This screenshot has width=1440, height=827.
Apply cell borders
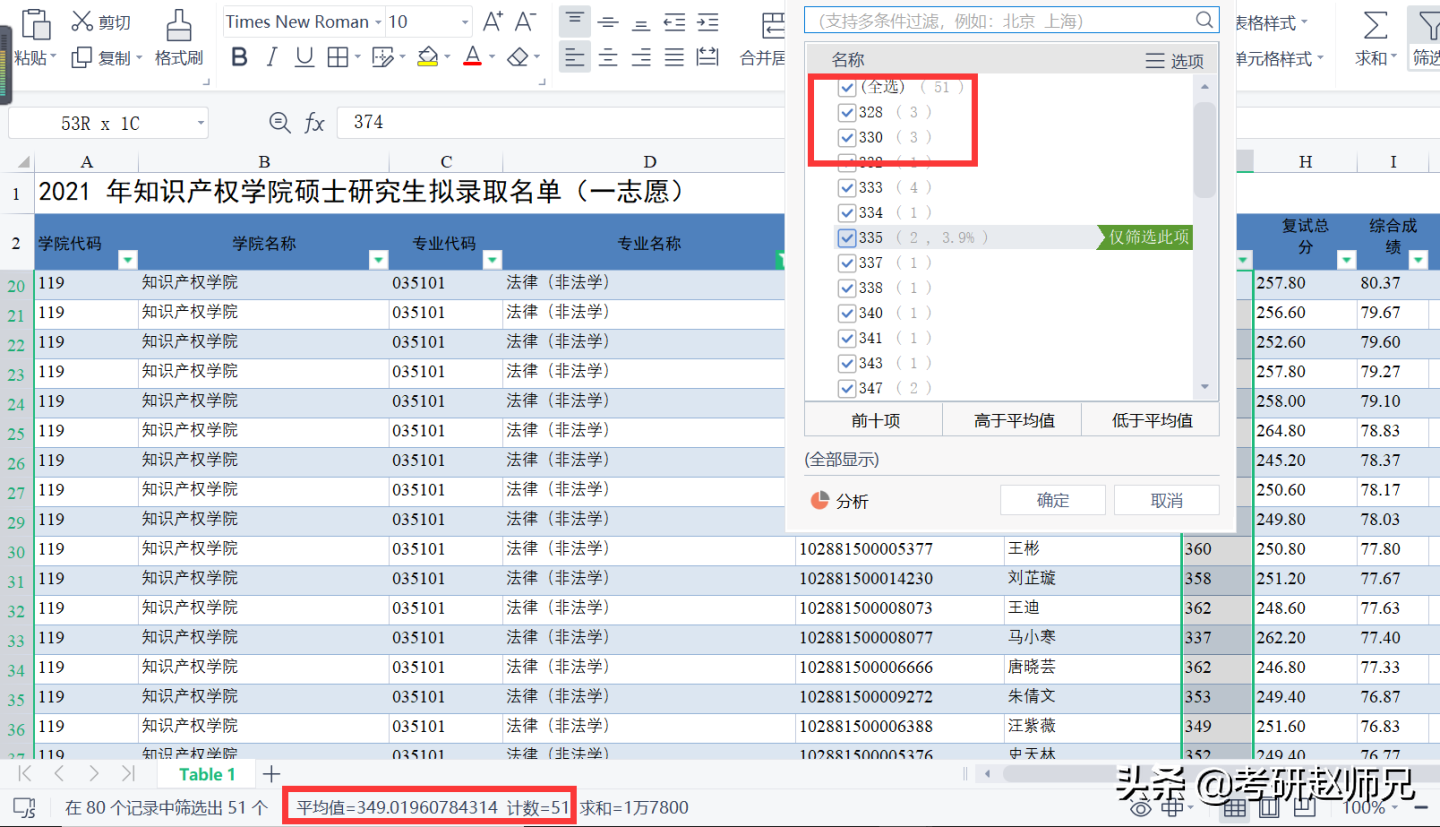pyautogui.click(x=338, y=57)
